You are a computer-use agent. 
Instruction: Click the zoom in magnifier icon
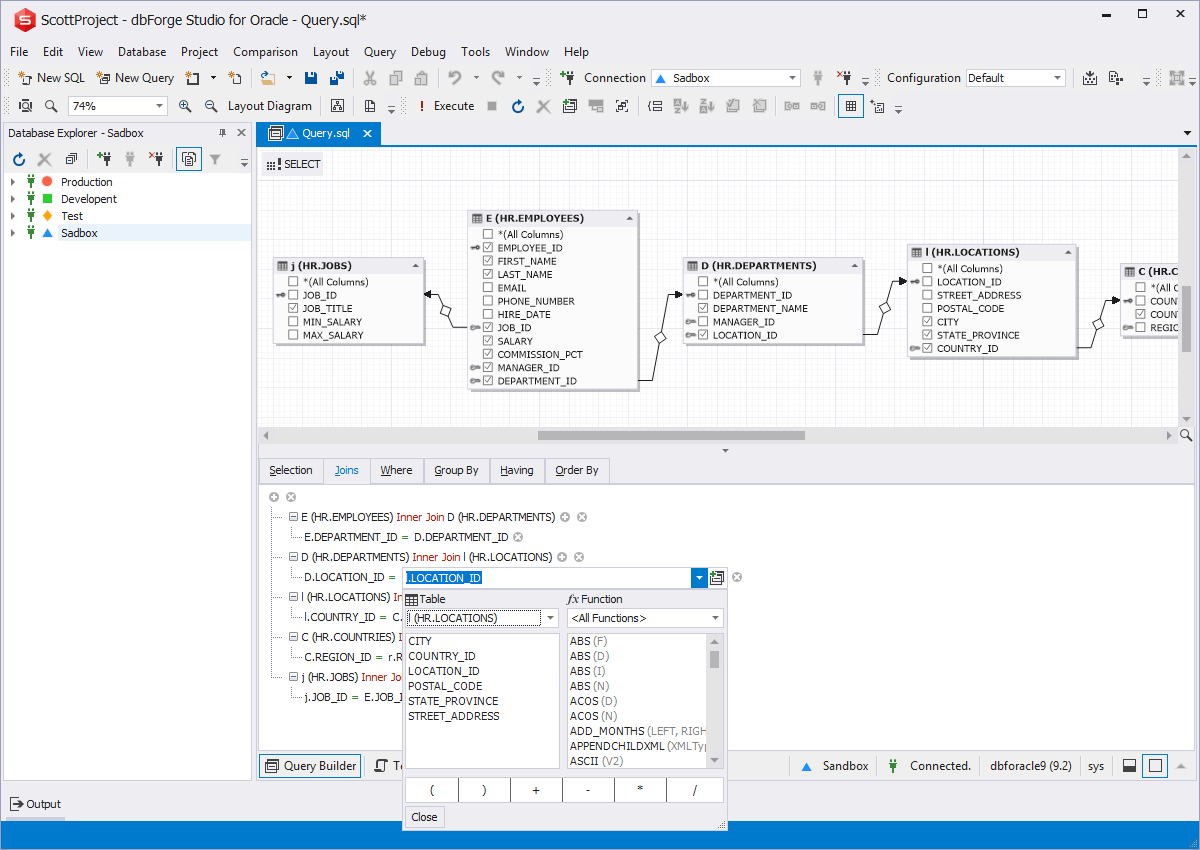click(185, 106)
